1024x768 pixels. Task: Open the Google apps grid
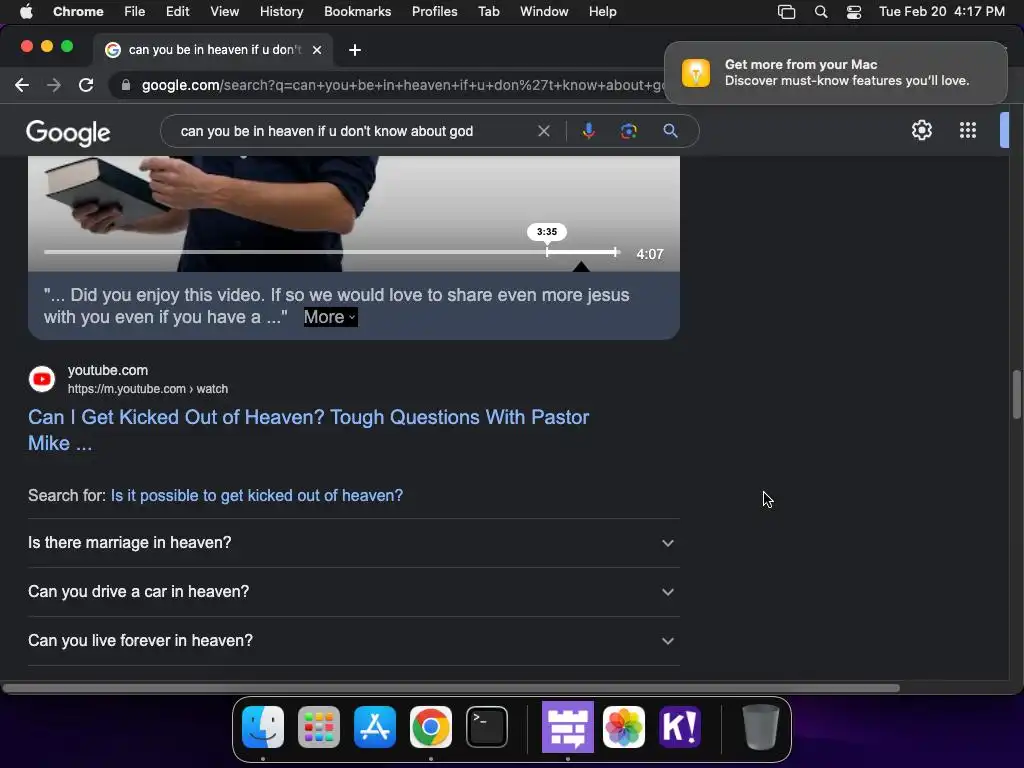968,130
